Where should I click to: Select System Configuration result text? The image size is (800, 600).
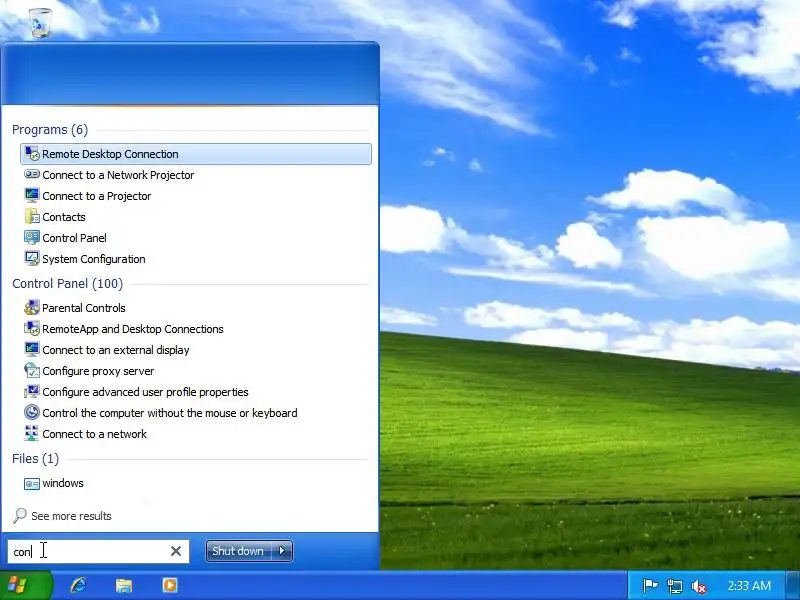(x=93, y=259)
